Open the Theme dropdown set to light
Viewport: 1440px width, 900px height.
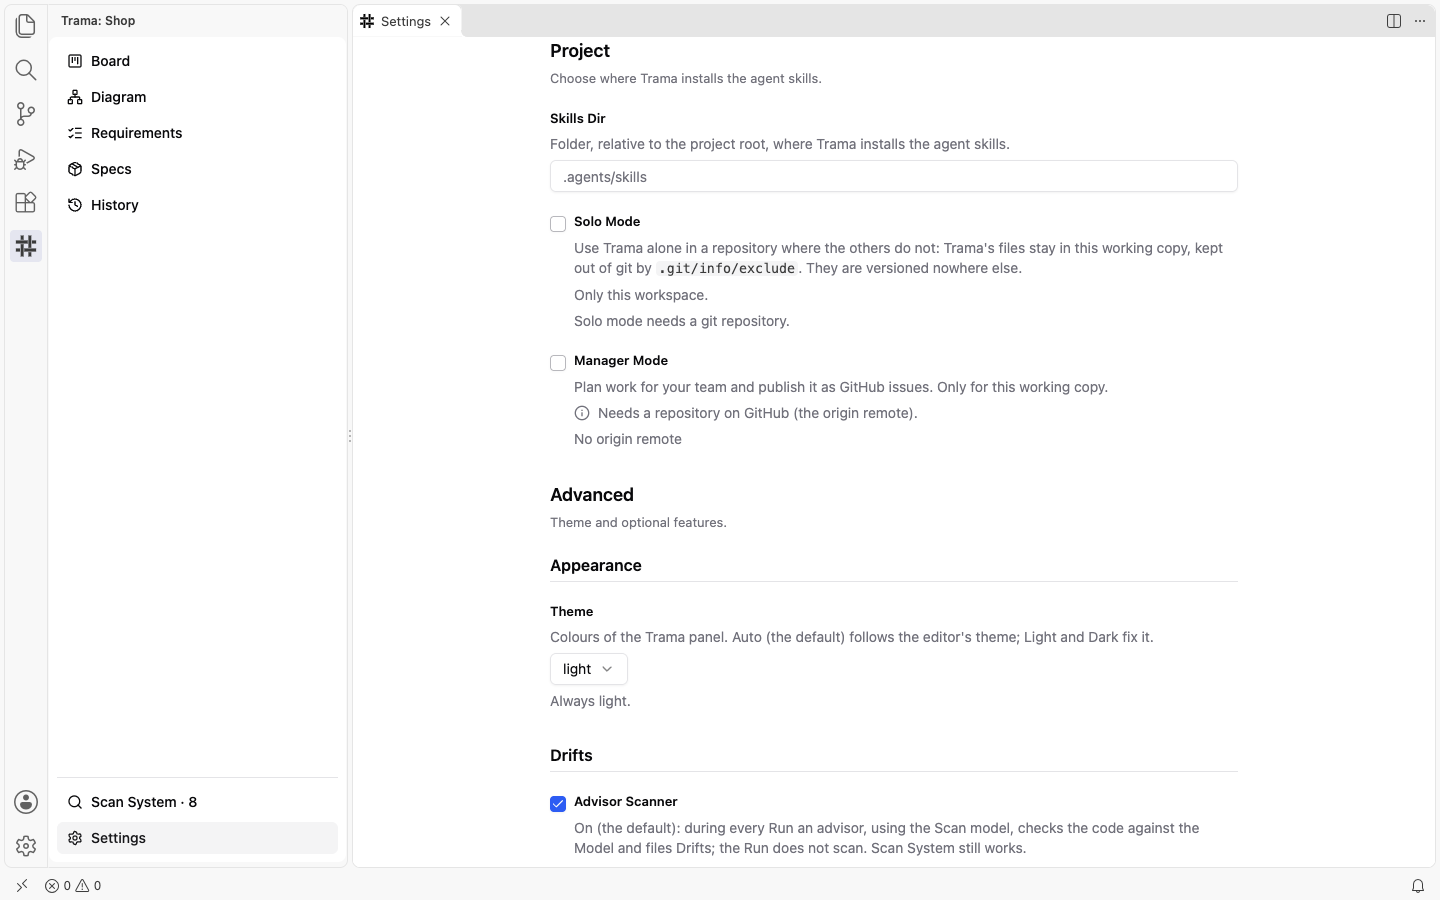click(x=589, y=669)
